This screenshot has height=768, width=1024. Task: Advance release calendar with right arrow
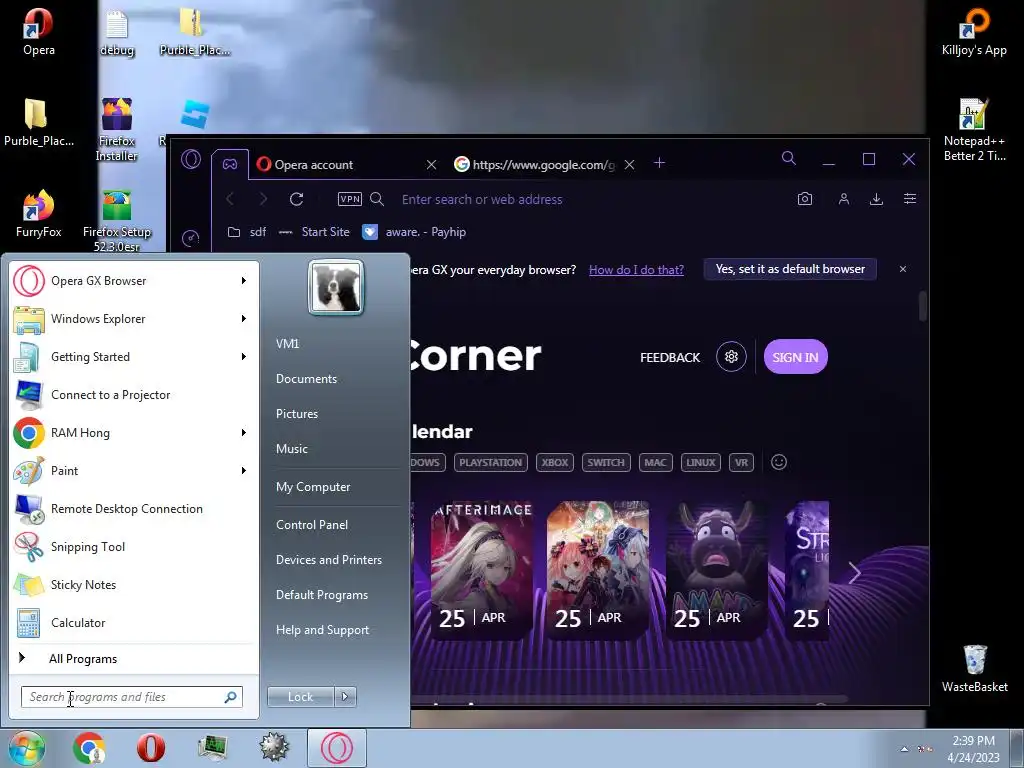(854, 573)
